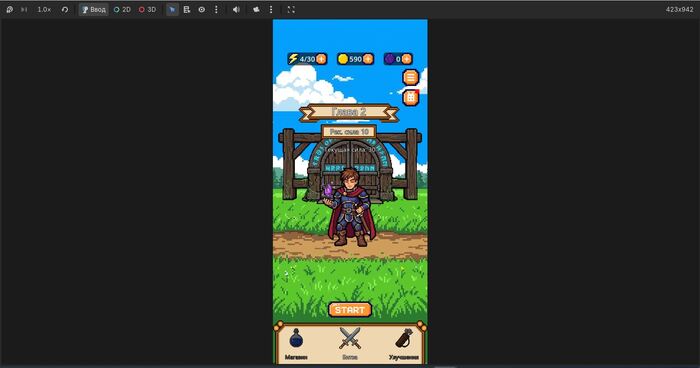Open the calendar button with red dot
The width and height of the screenshot is (700, 368).
410,97
